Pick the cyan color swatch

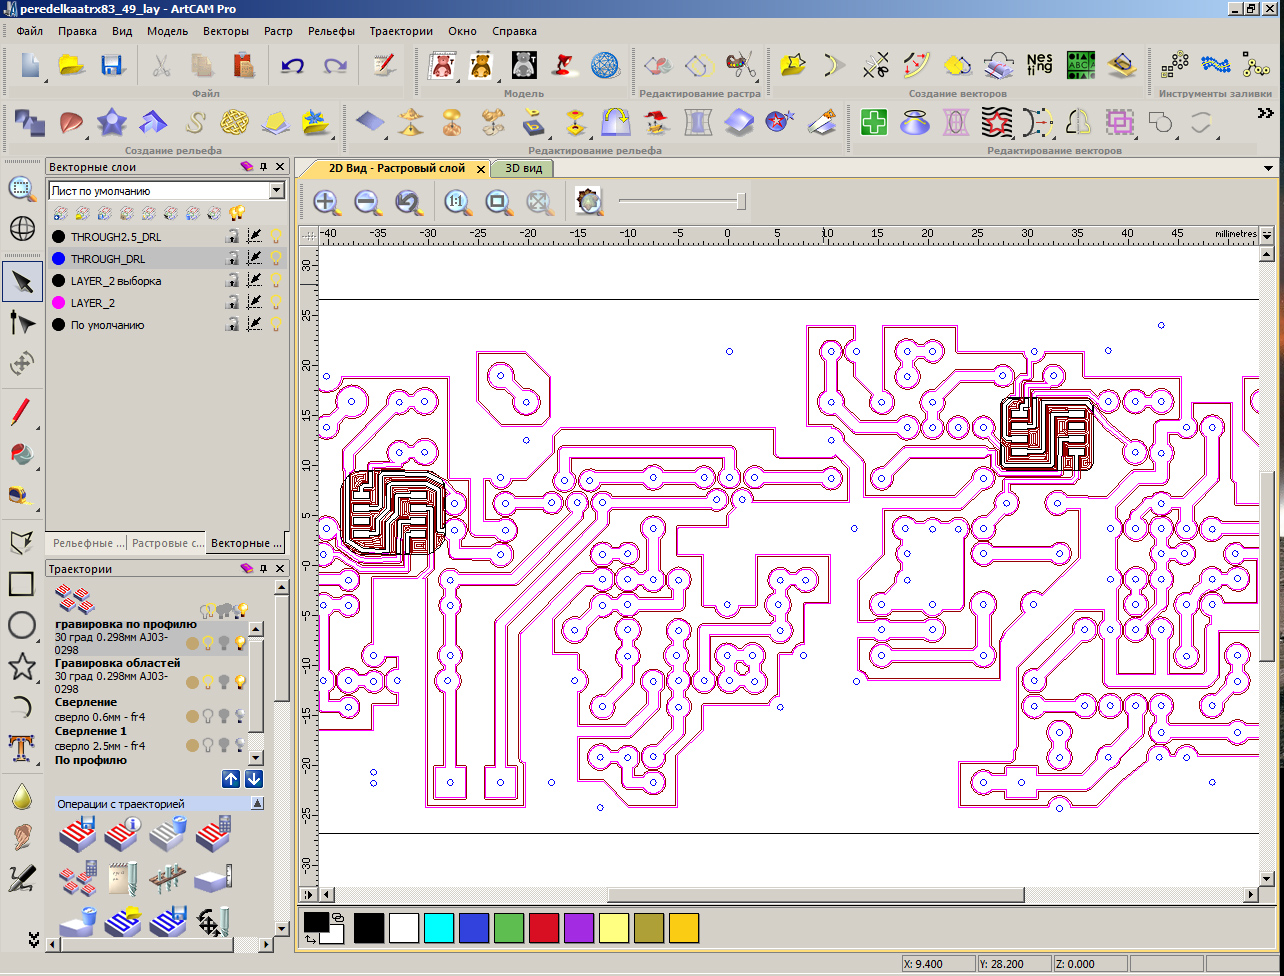(439, 928)
